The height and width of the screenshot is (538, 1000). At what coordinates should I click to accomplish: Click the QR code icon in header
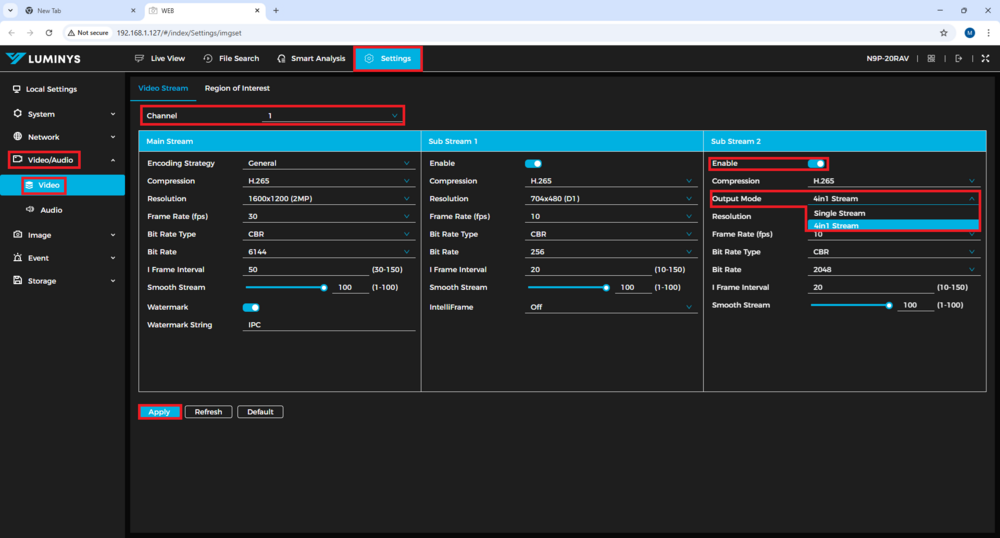[931, 59]
